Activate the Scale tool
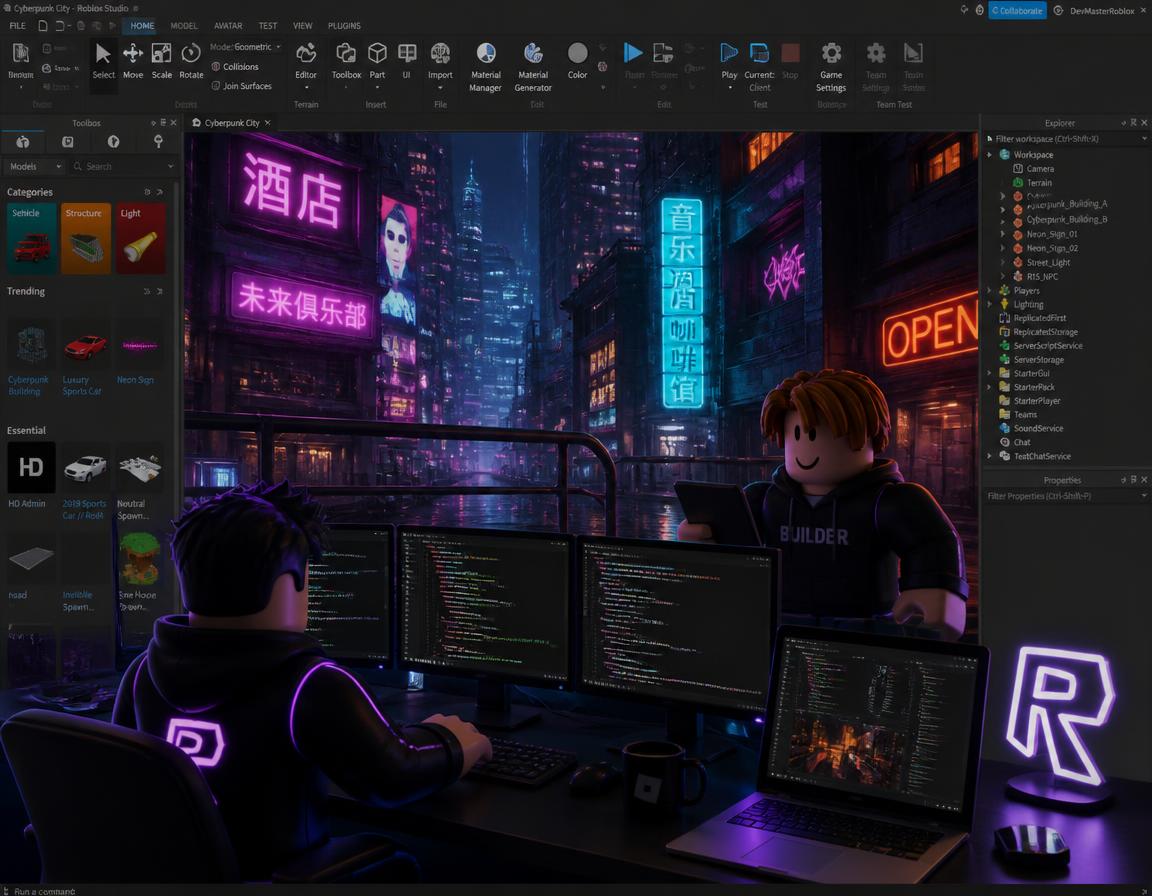The width and height of the screenshot is (1152, 896). click(x=162, y=61)
